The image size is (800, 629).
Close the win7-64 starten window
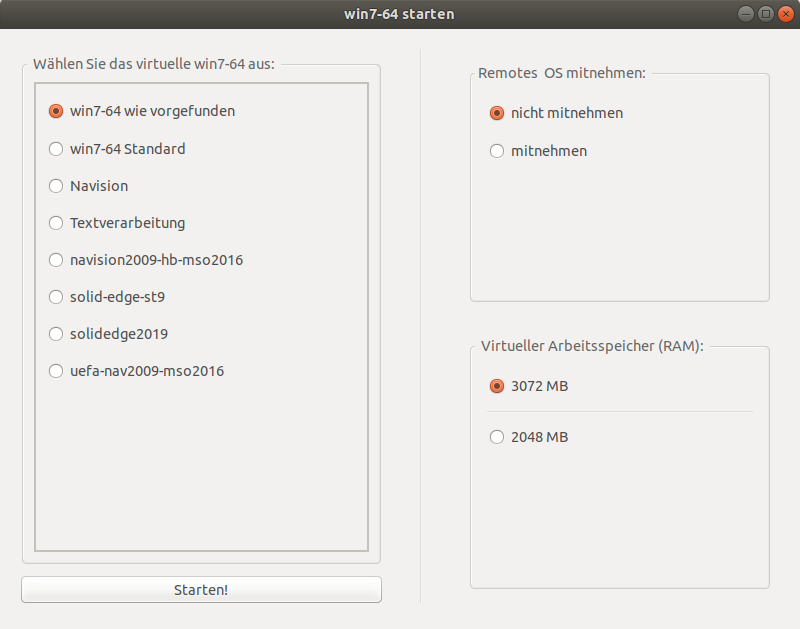pos(784,14)
